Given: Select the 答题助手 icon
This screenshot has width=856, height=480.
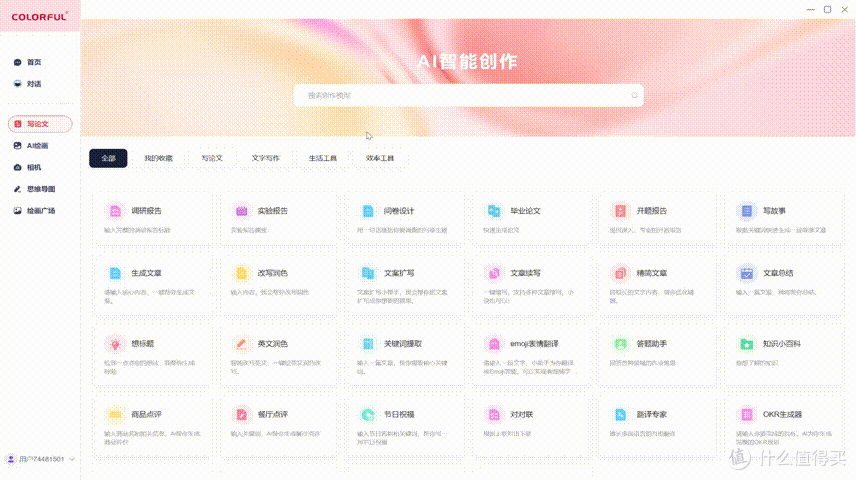Looking at the screenshot, I should click(621, 344).
